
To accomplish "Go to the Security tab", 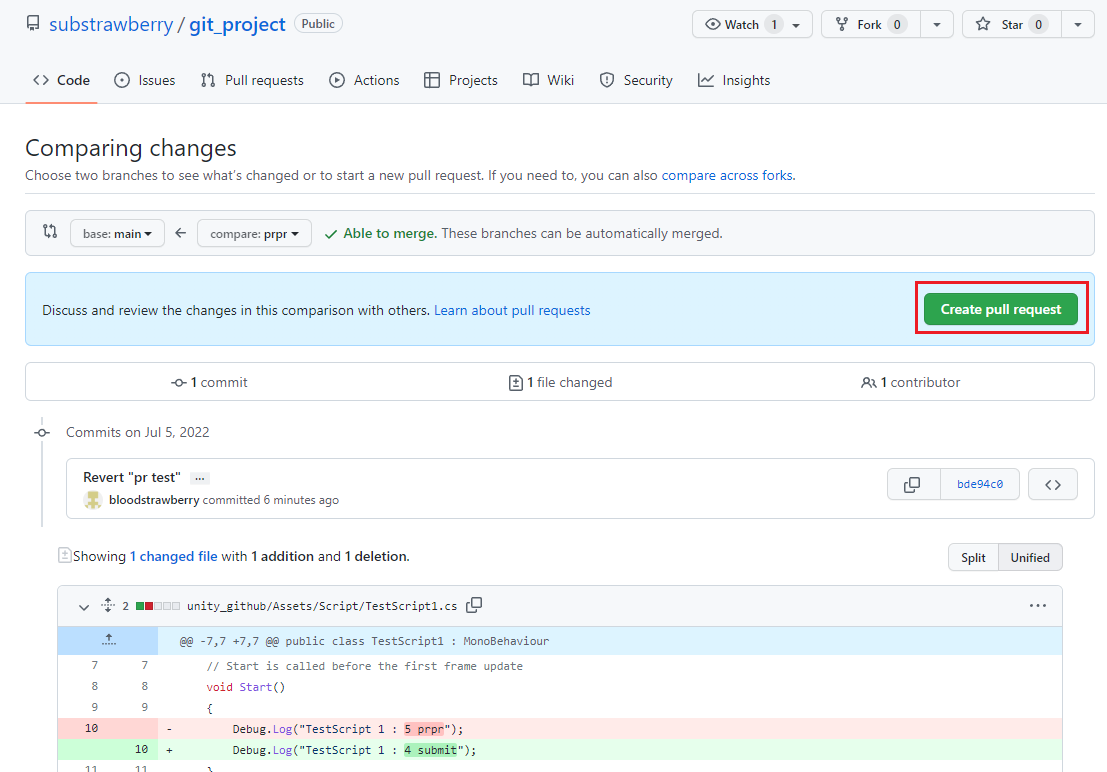I will (636, 81).
